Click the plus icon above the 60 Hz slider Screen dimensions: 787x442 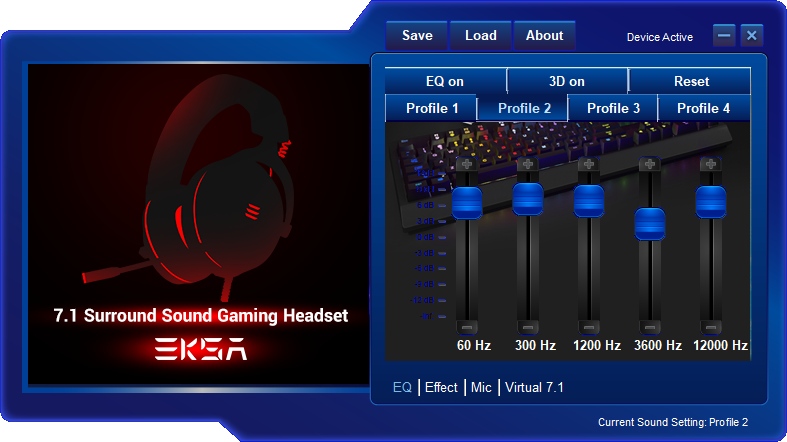coord(467,164)
